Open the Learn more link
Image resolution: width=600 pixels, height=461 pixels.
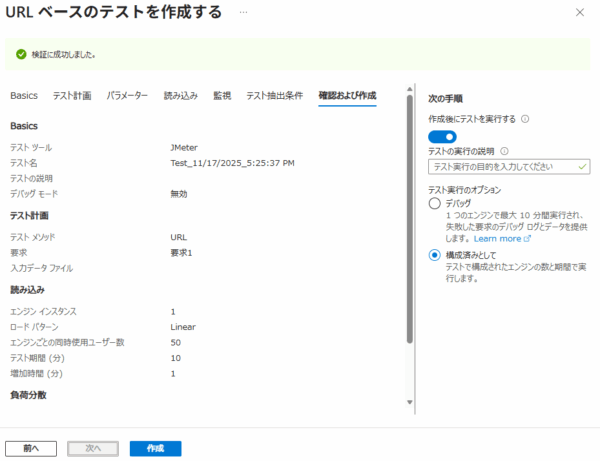[497, 240]
